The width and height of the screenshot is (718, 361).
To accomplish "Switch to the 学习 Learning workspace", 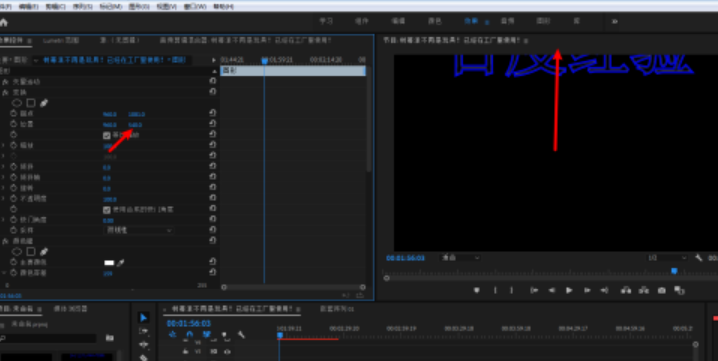I will [326, 22].
